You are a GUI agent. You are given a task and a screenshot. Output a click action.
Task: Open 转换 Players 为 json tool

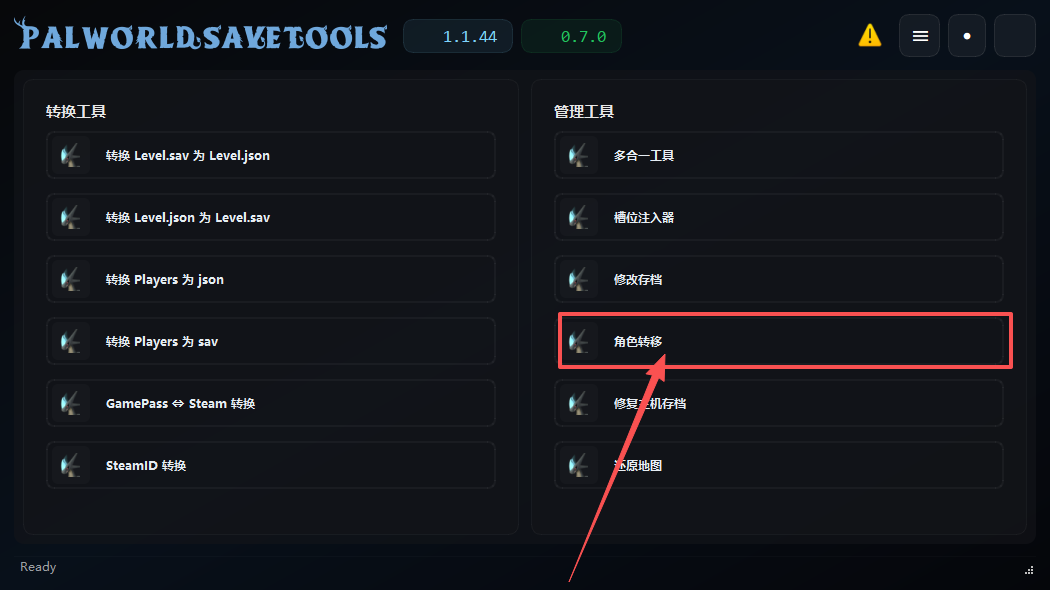[271, 279]
